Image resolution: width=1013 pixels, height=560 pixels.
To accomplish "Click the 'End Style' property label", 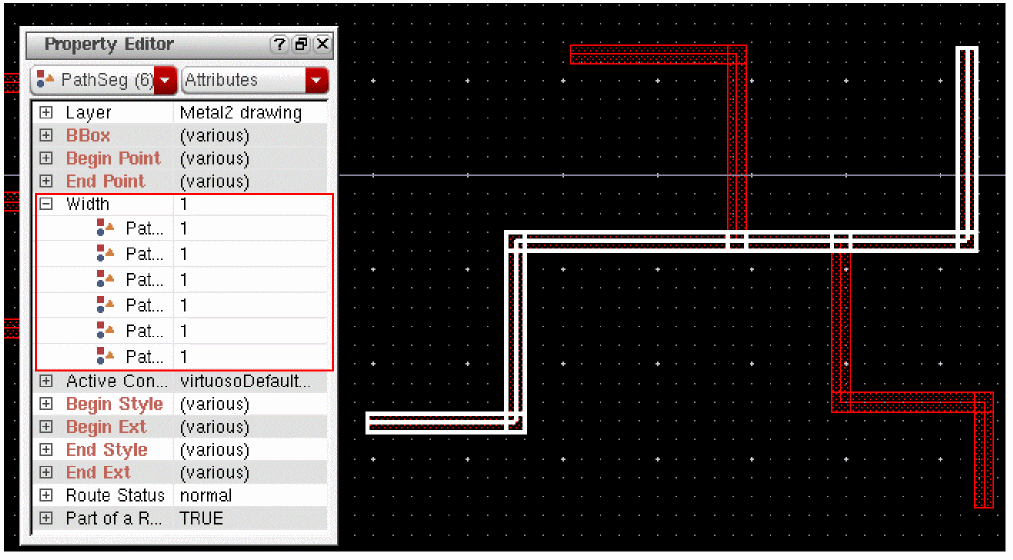I will [x=107, y=450].
